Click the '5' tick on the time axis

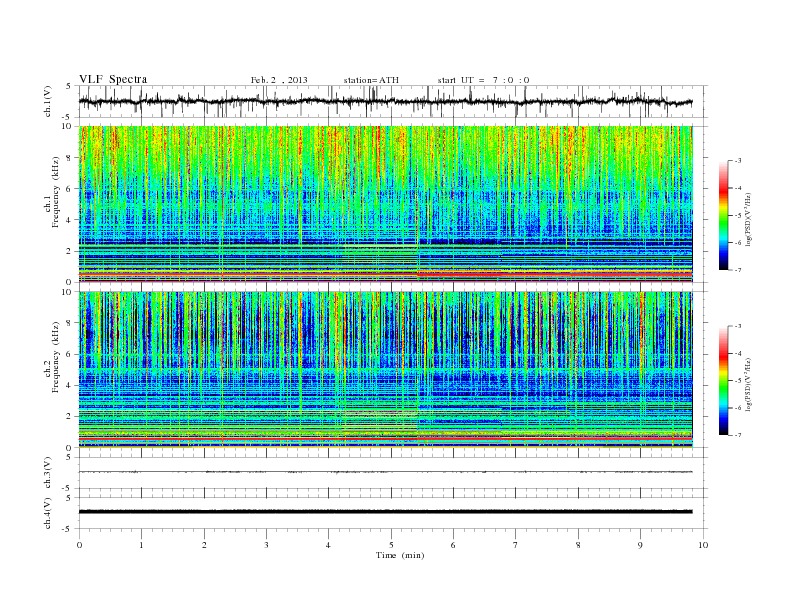[391, 545]
